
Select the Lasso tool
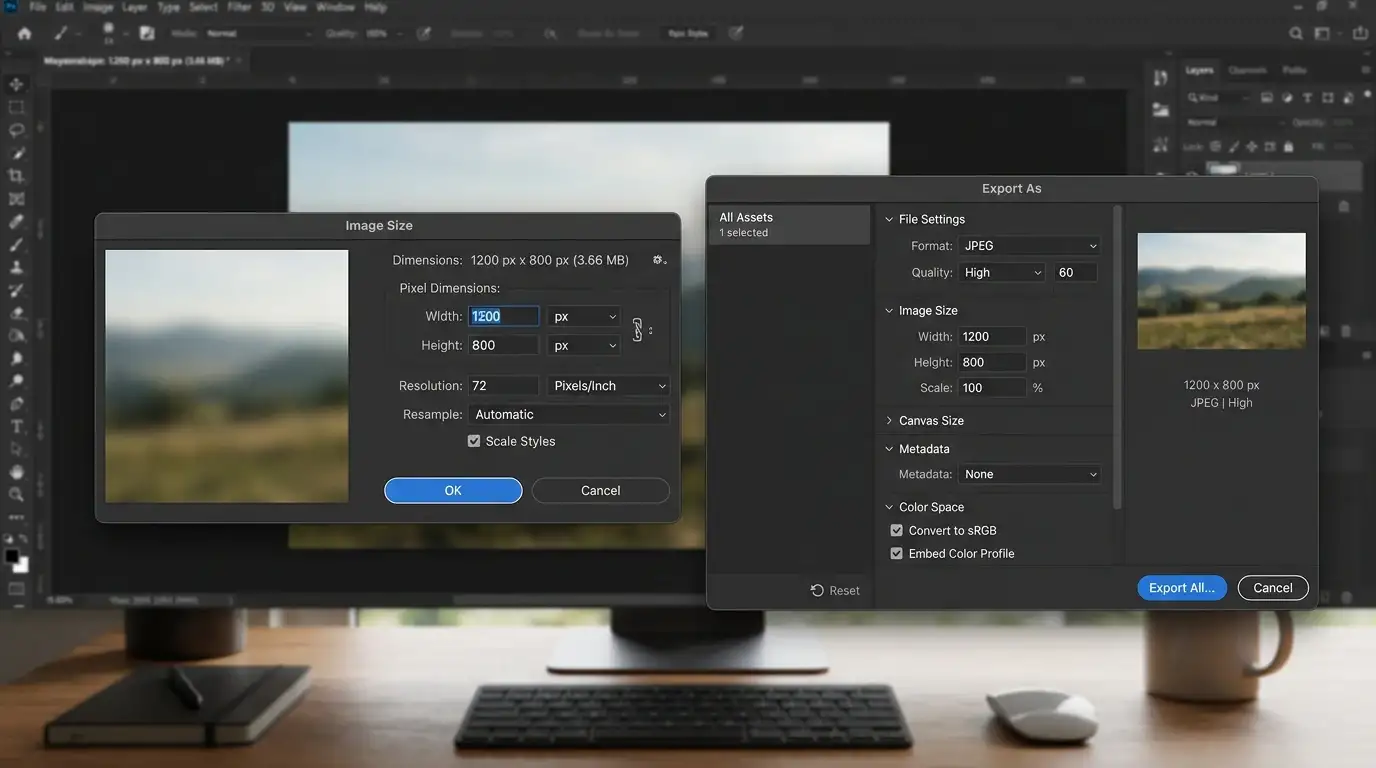point(16,130)
